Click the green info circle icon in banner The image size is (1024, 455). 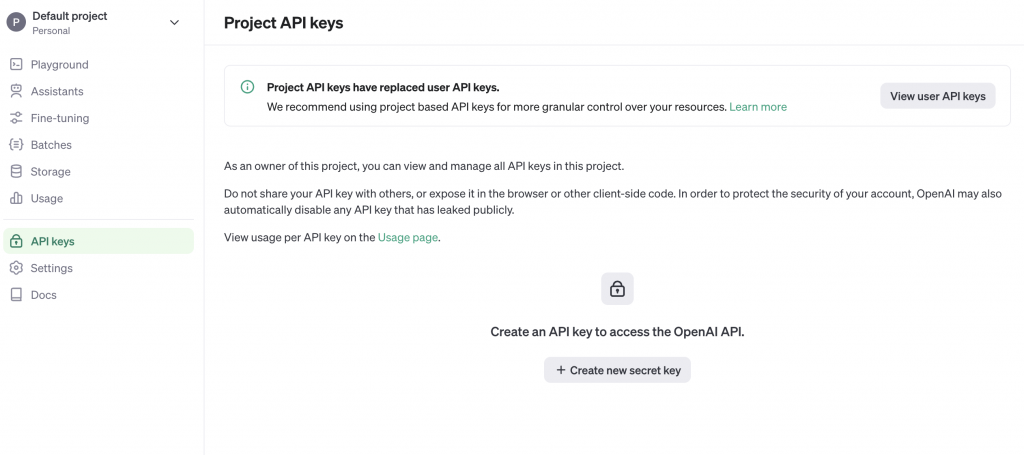pyautogui.click(x=248, y=87)
